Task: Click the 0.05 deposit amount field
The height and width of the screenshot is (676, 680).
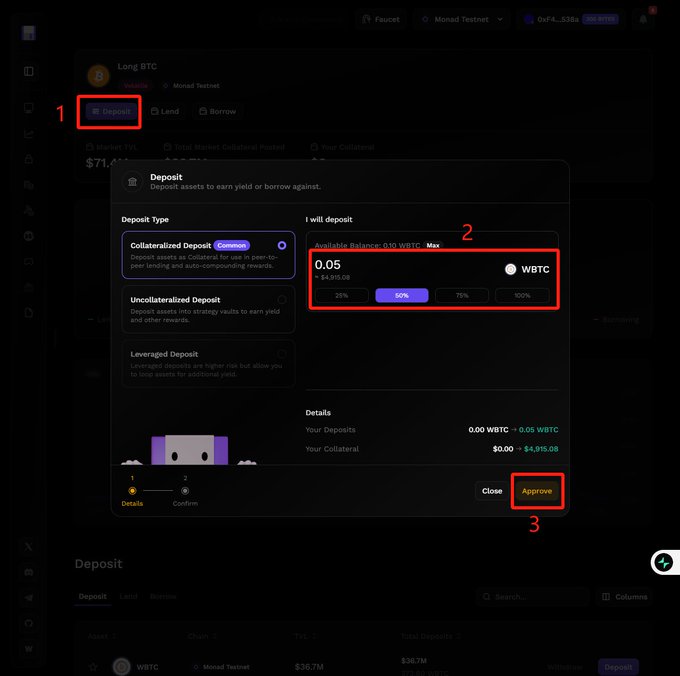Action: pyautogui.click(x=328, y=265)
